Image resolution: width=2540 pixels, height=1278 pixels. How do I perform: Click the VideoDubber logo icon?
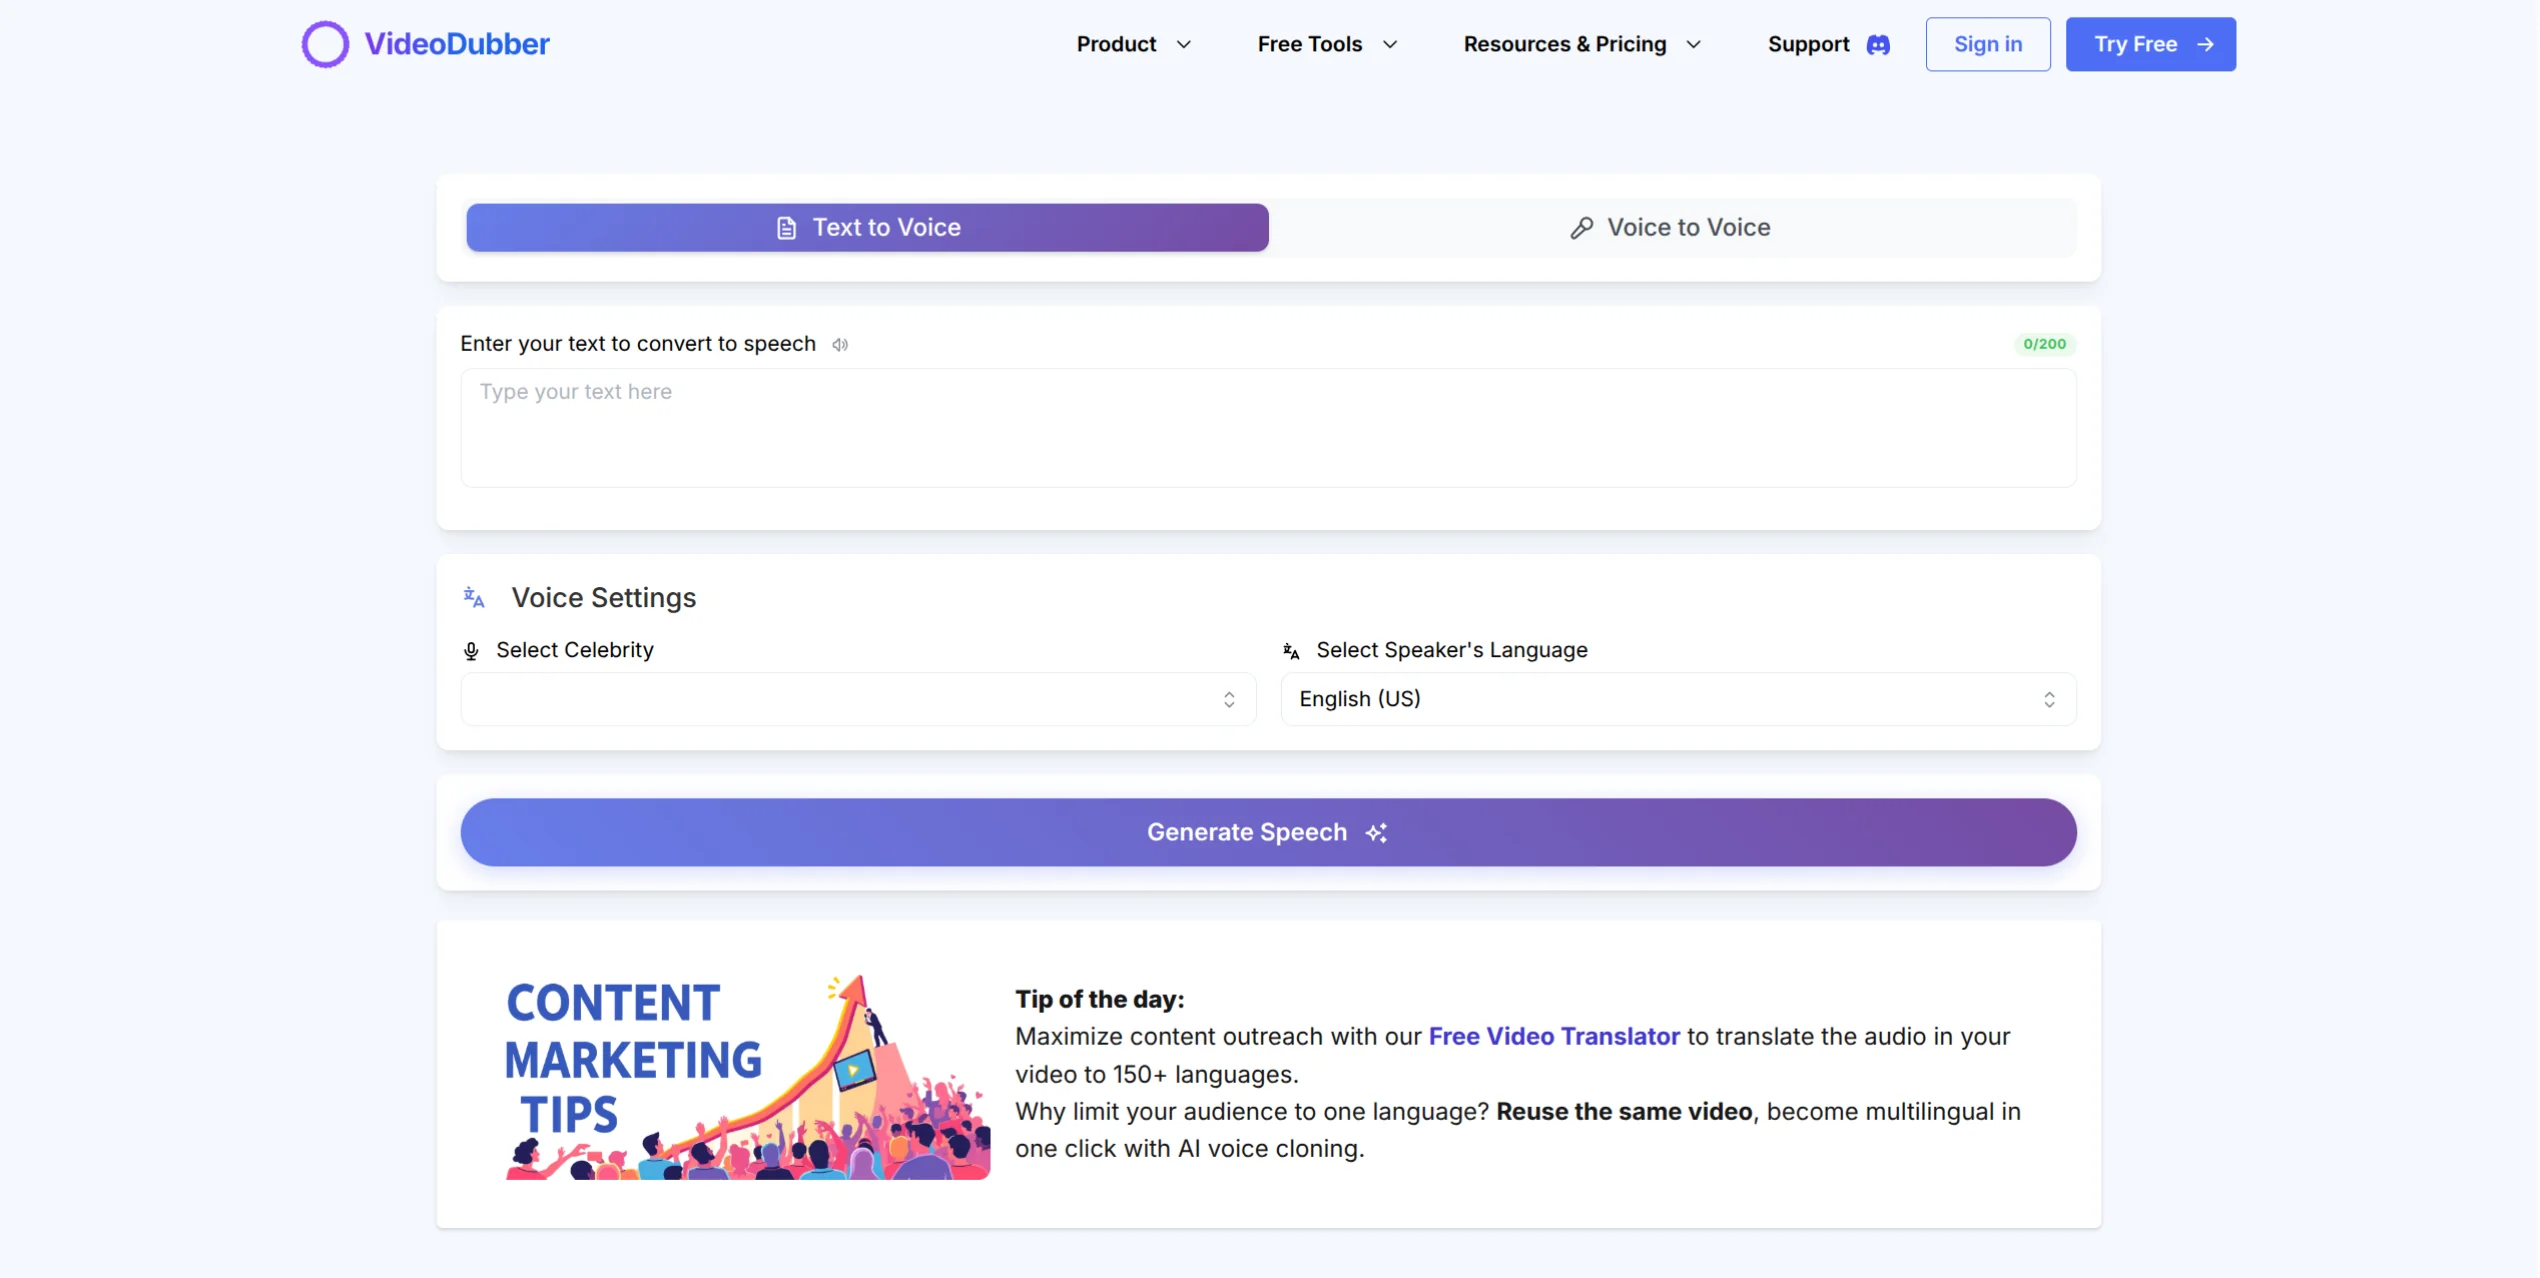324,43
